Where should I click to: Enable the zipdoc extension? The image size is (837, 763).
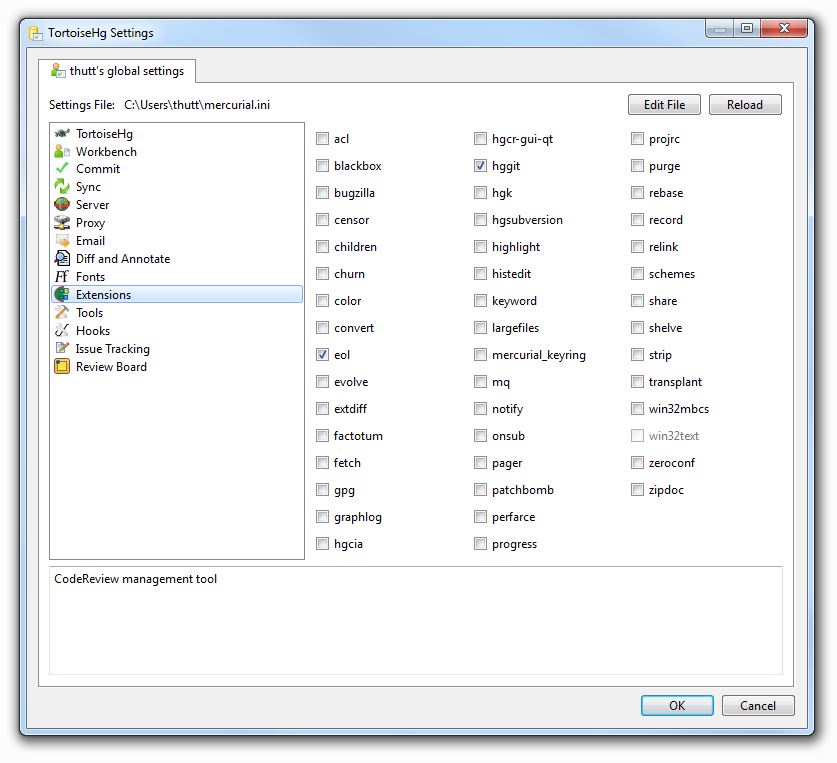pos(637,489)
